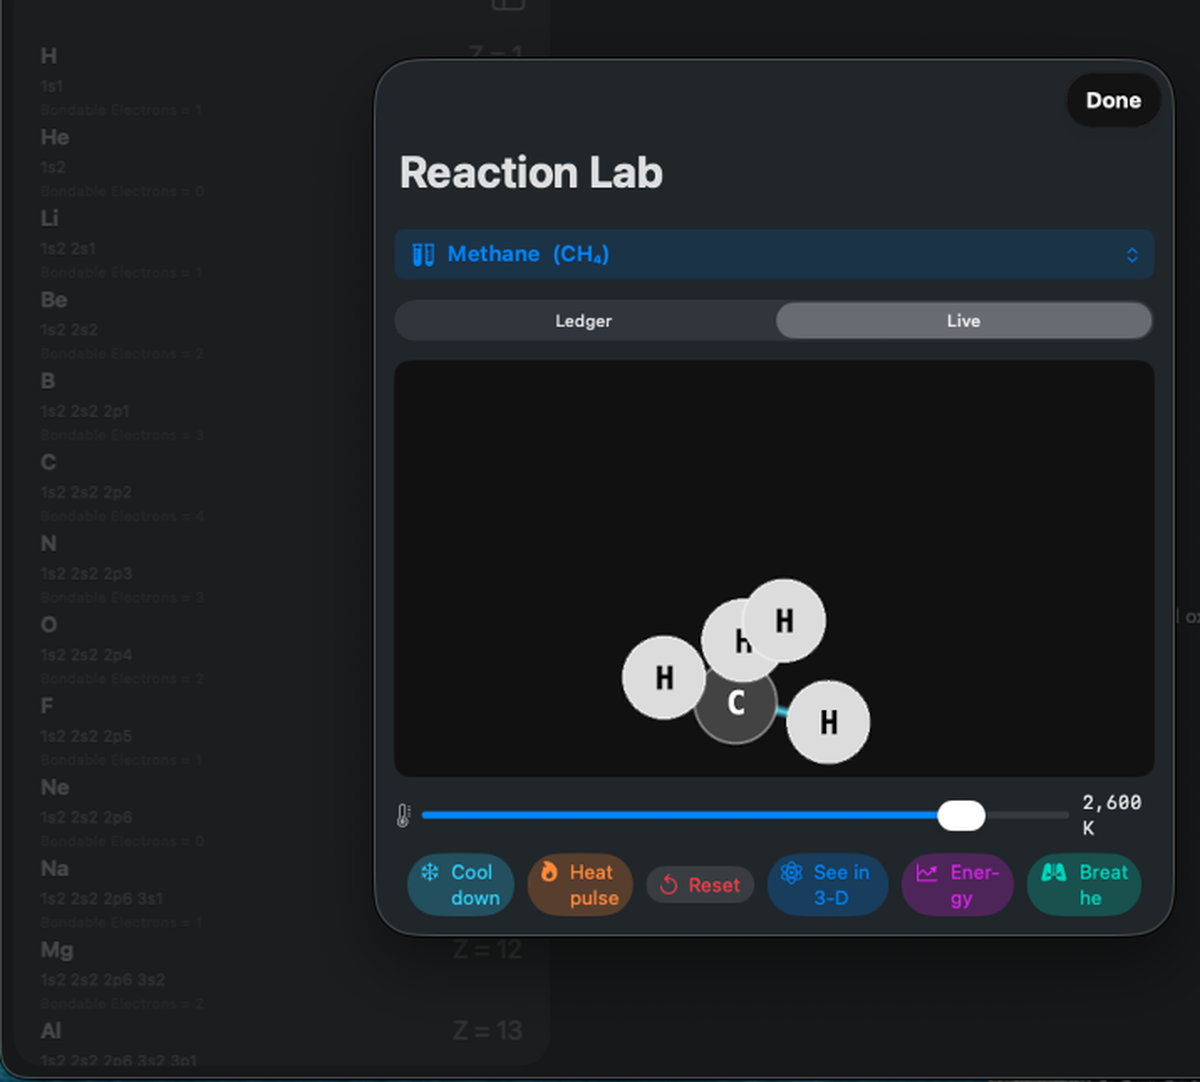Switch to the Ledger tab
1200x1082 pixels.
(x=584, y=321)
